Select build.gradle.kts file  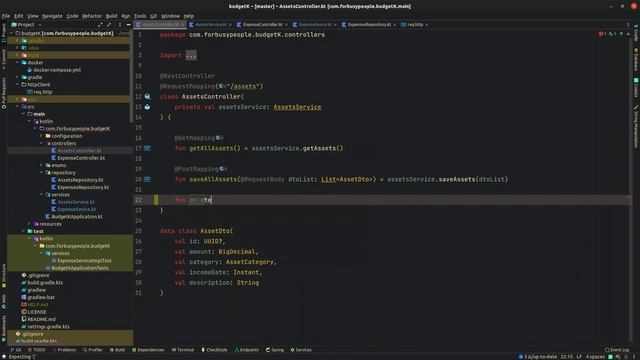pyautogui.click(x=45, y=282)
